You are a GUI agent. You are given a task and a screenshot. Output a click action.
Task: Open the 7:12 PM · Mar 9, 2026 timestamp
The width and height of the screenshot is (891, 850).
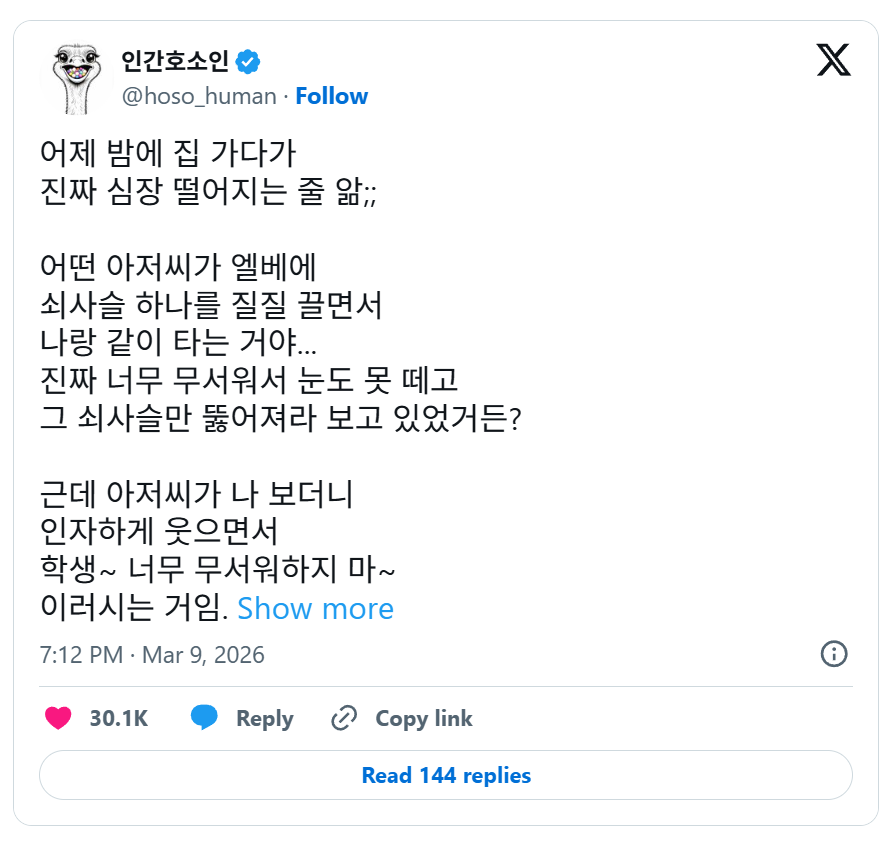coord(152,655)
